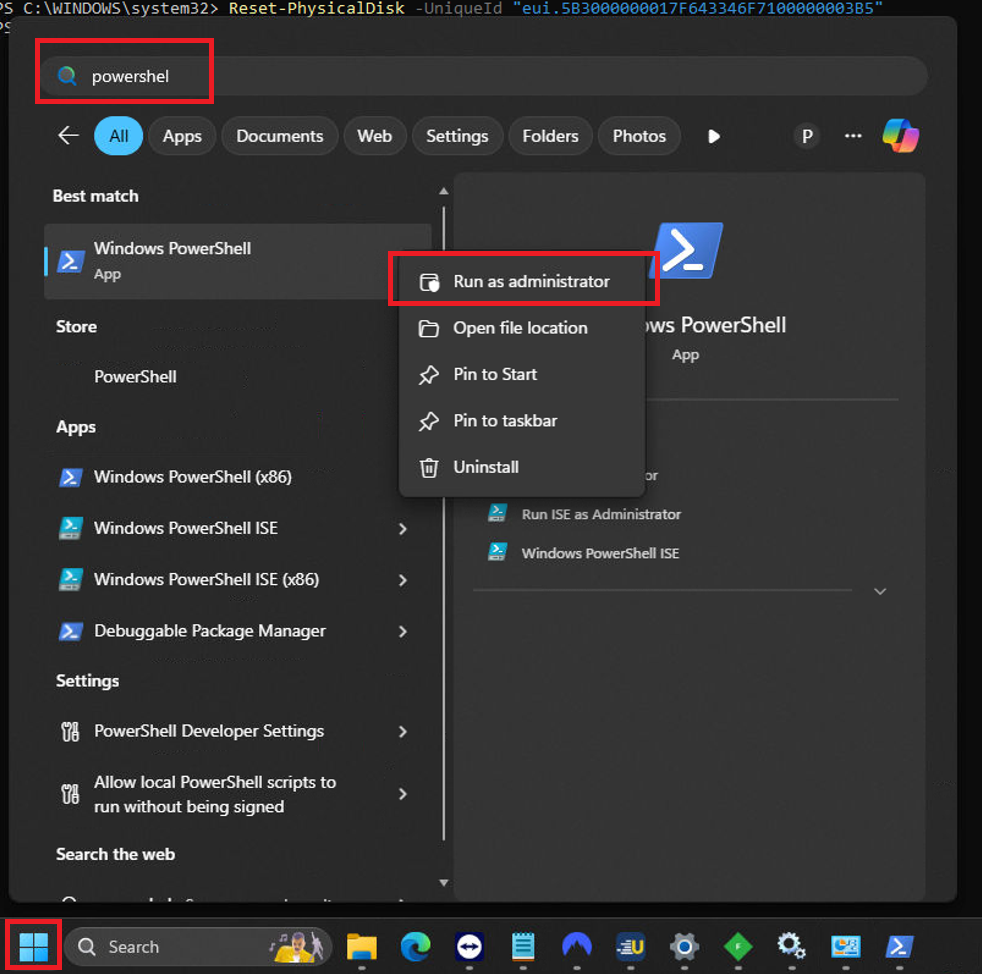The height and width of the screenshot is (974, 982).
Task: Expand the PowerShell Developer Settings chevron
Action: [403, 732]
